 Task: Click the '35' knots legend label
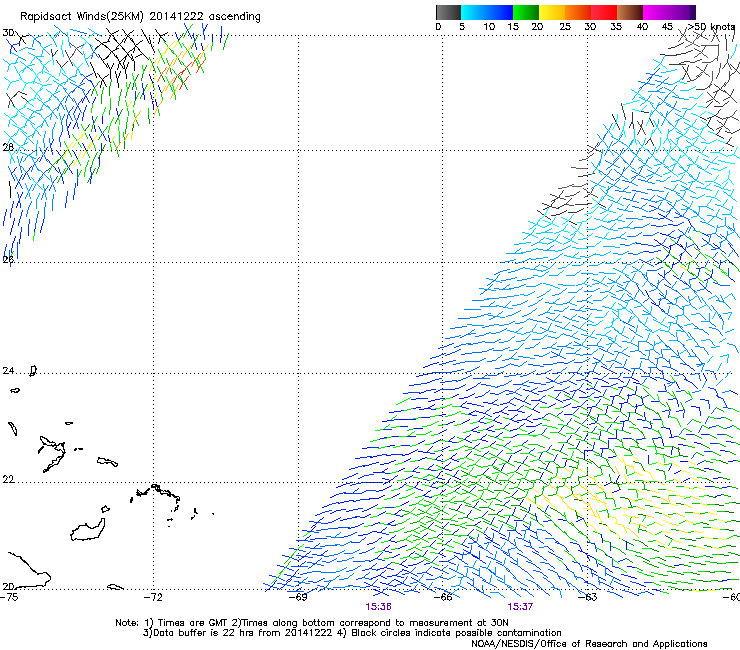[616, 27]
